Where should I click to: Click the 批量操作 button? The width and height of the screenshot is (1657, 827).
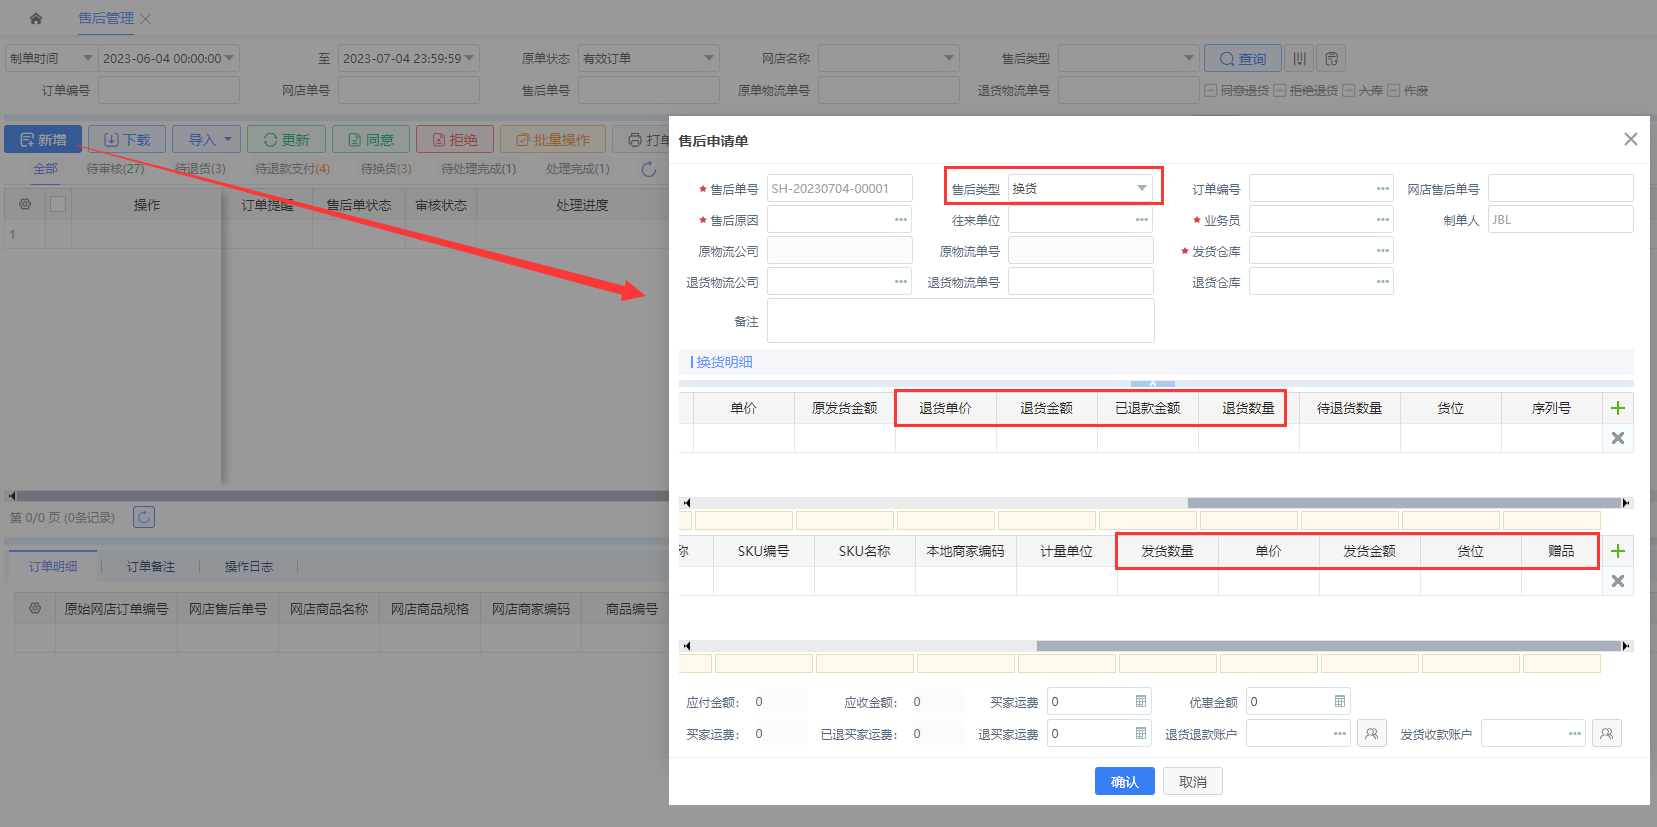[x=553, y=139]
